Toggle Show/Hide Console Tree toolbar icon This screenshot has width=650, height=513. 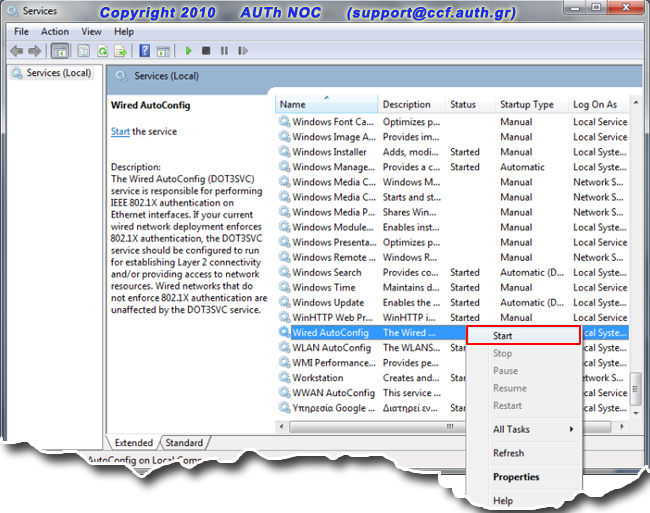[60, 51]
